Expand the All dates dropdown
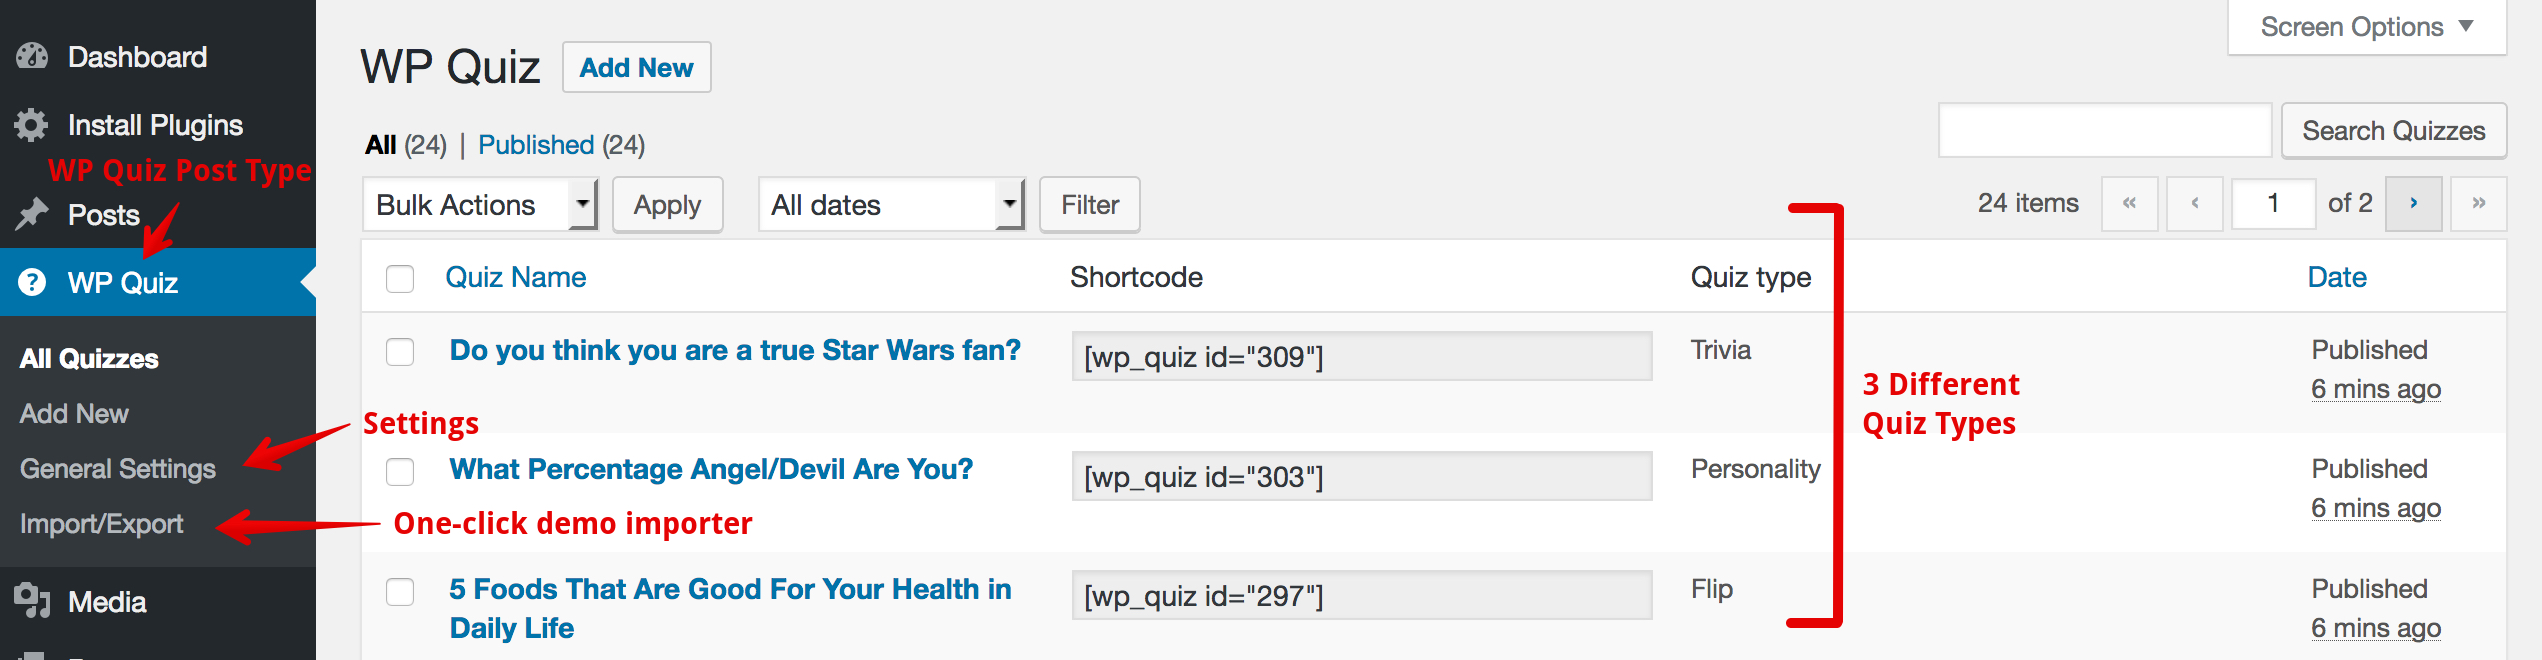This screenshot has height=660, width=2542. (891, 205)
